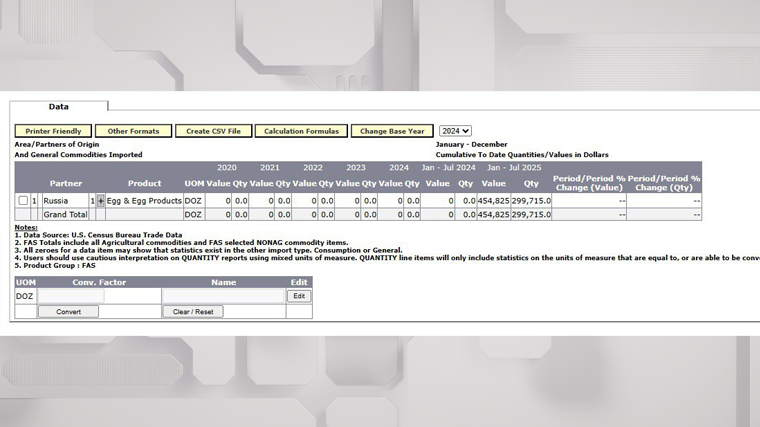This screenshot has width=760, height=427.
Task: Click the UOM header in results table
Action: click(x=194, y=183)
